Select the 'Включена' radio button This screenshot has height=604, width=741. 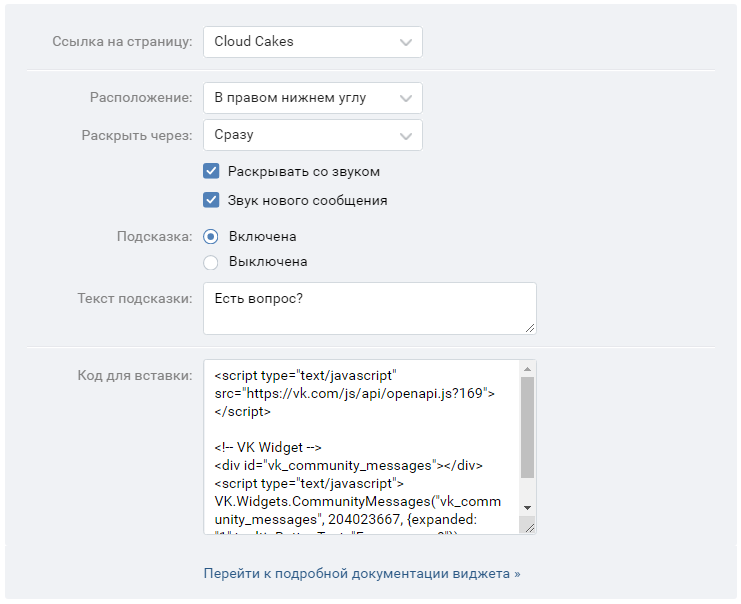(211, 236)
